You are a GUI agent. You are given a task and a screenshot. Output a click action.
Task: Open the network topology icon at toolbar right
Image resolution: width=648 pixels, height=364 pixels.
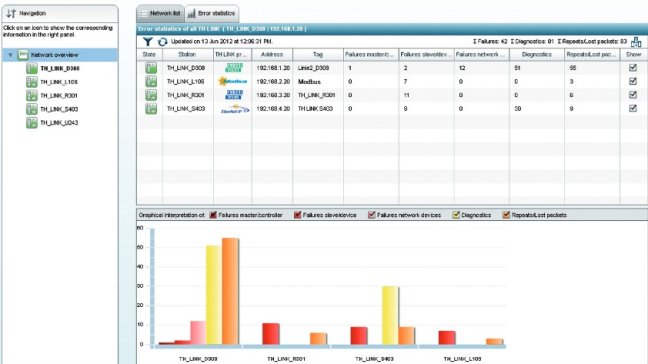(636, 41)
